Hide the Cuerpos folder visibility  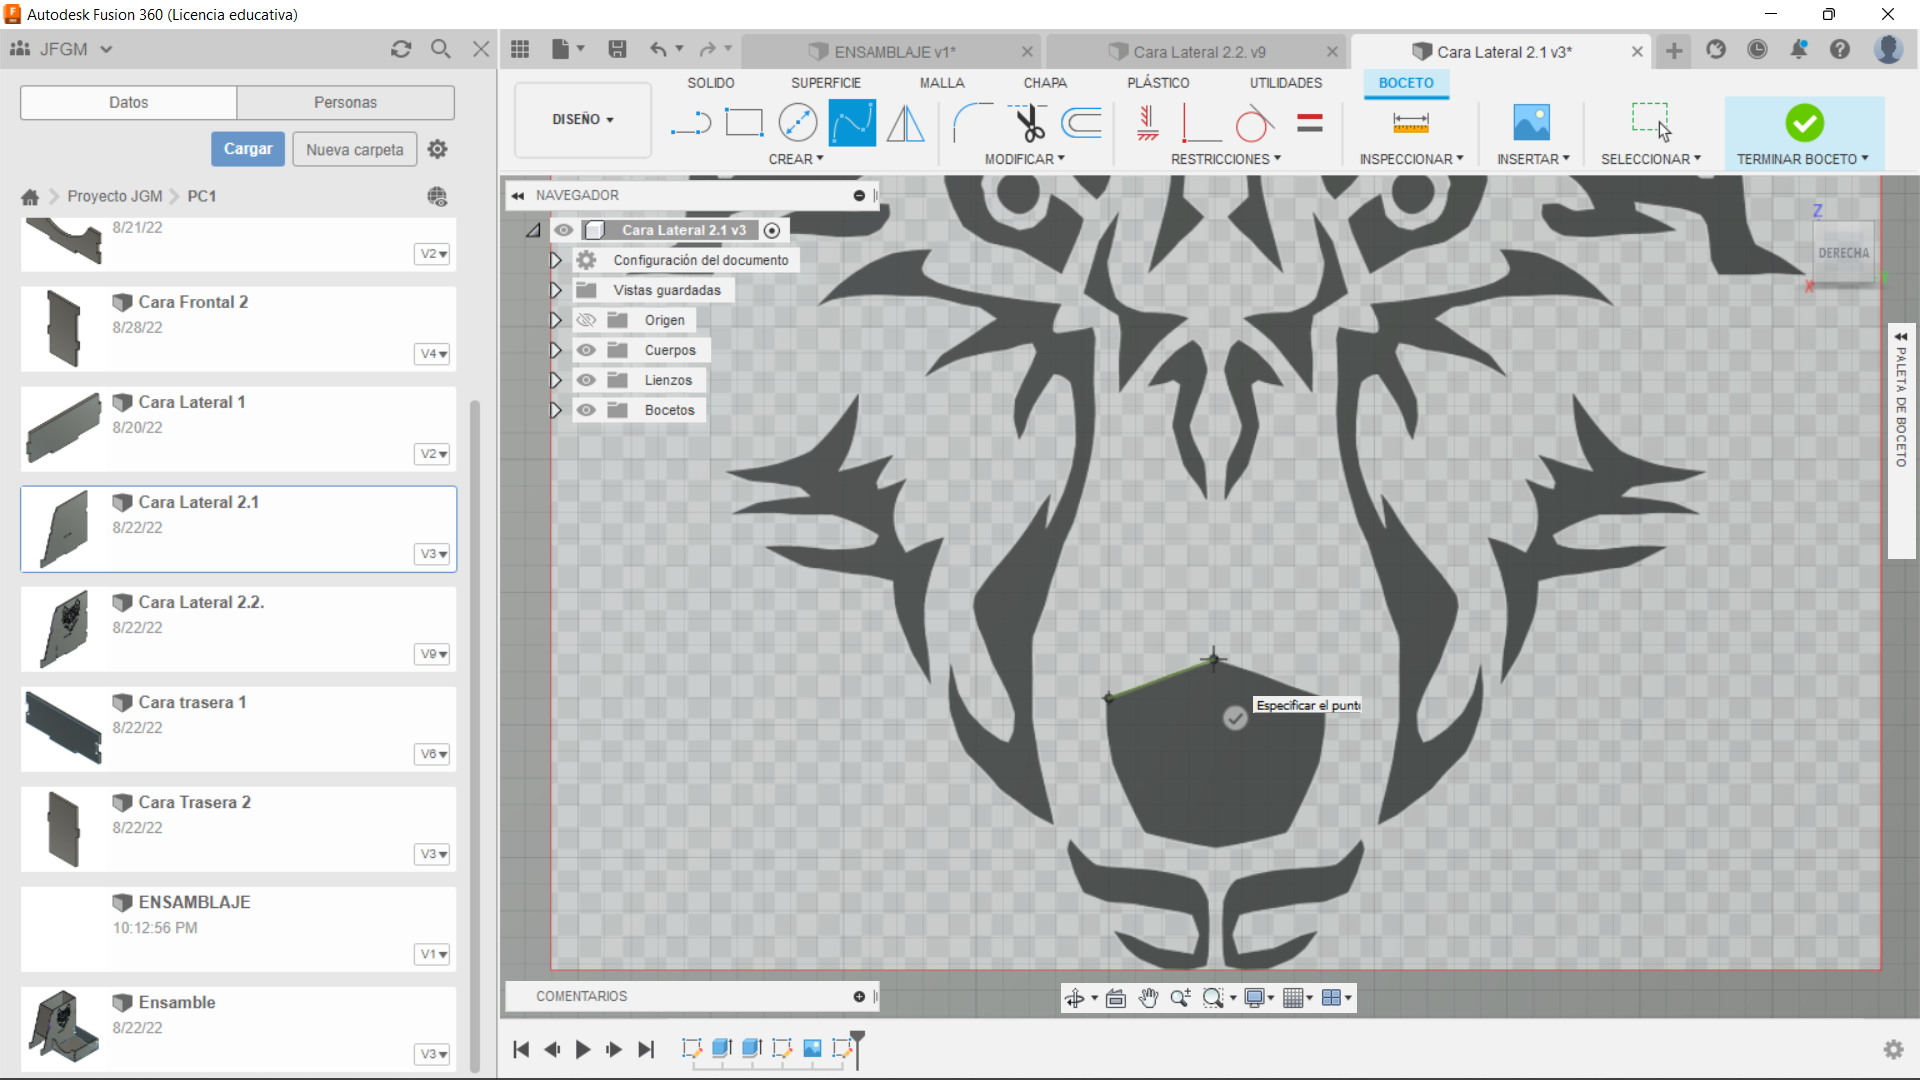[586, 350]
